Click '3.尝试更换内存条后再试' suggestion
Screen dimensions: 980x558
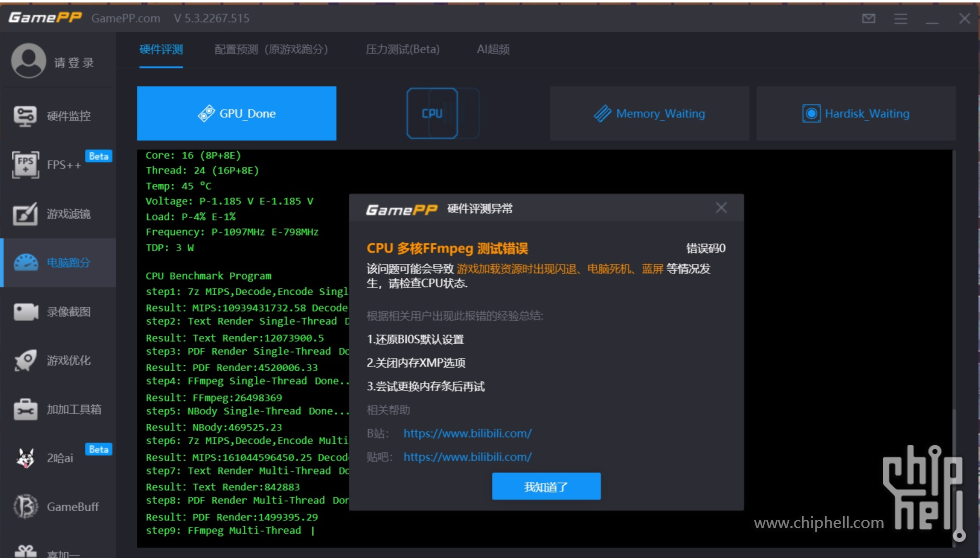pyautogui.click(x=426, y=386)
